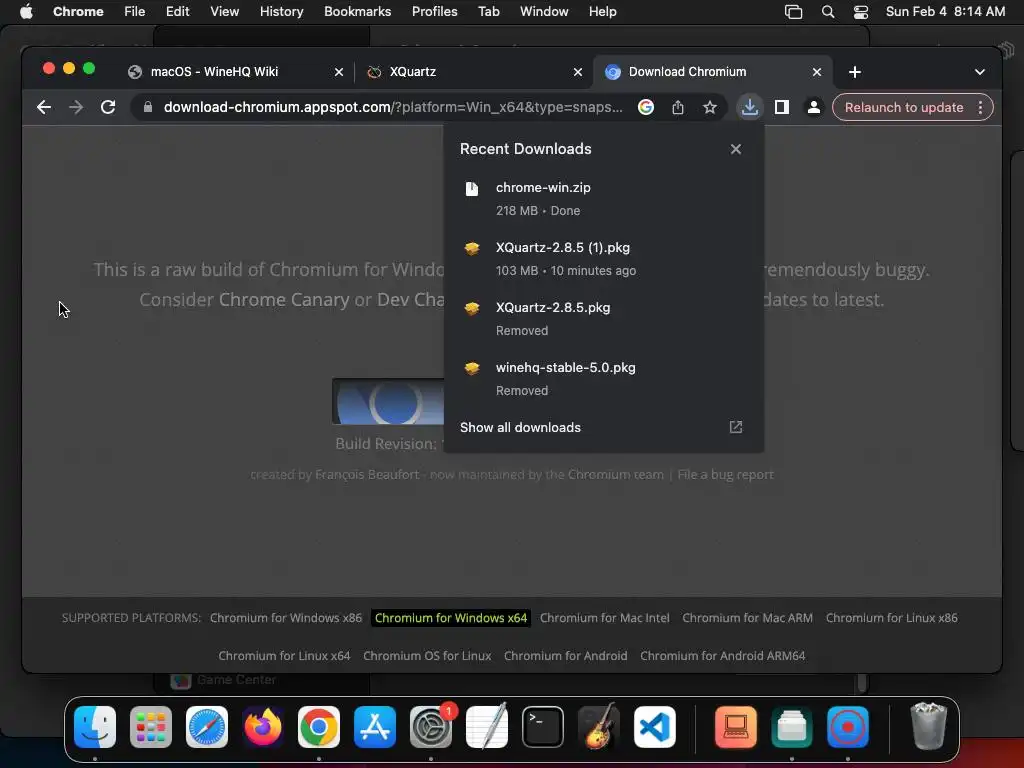Open the Chrome profile avatar
1024x768 pixels.
coord(813,107)
